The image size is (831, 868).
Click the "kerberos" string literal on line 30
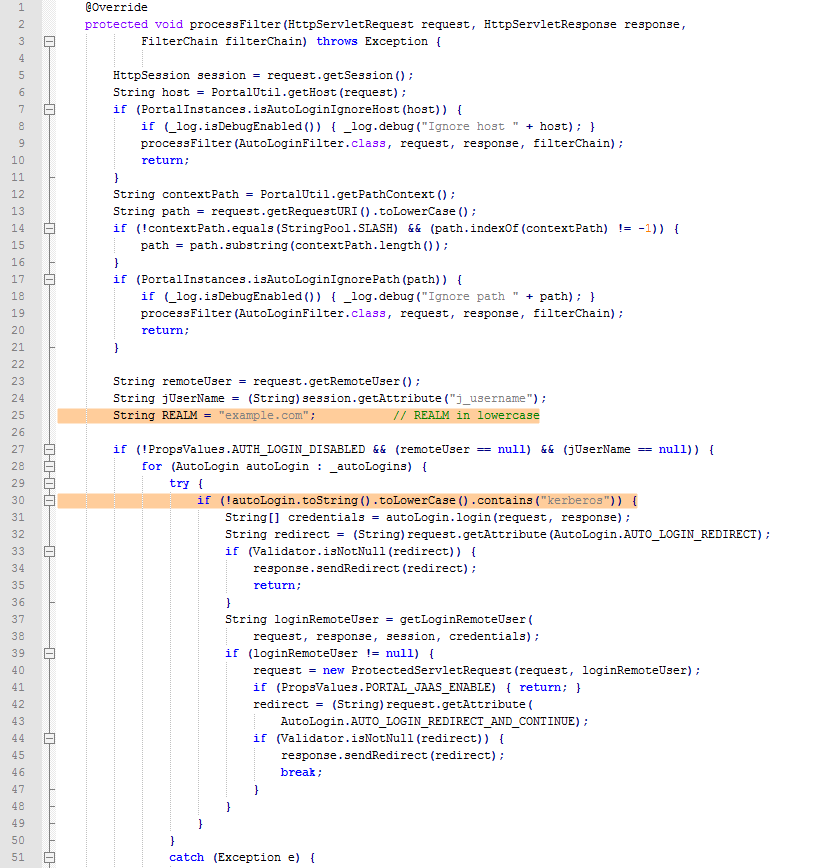pos(575,500)
